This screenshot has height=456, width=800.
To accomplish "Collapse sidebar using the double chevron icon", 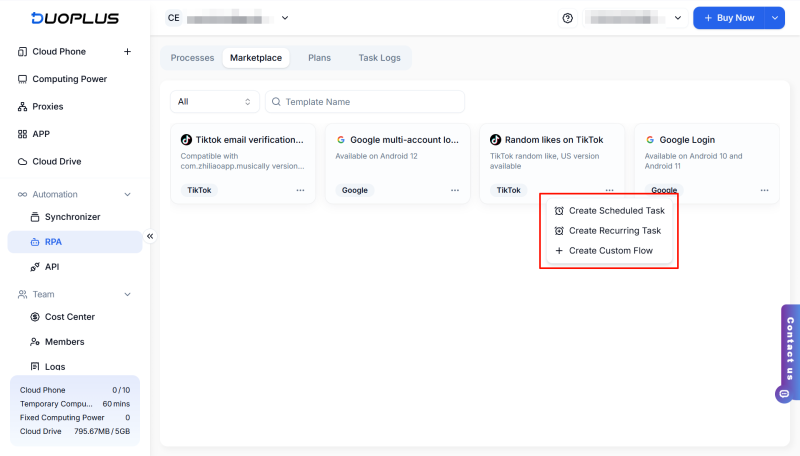I will click(150, 236).
